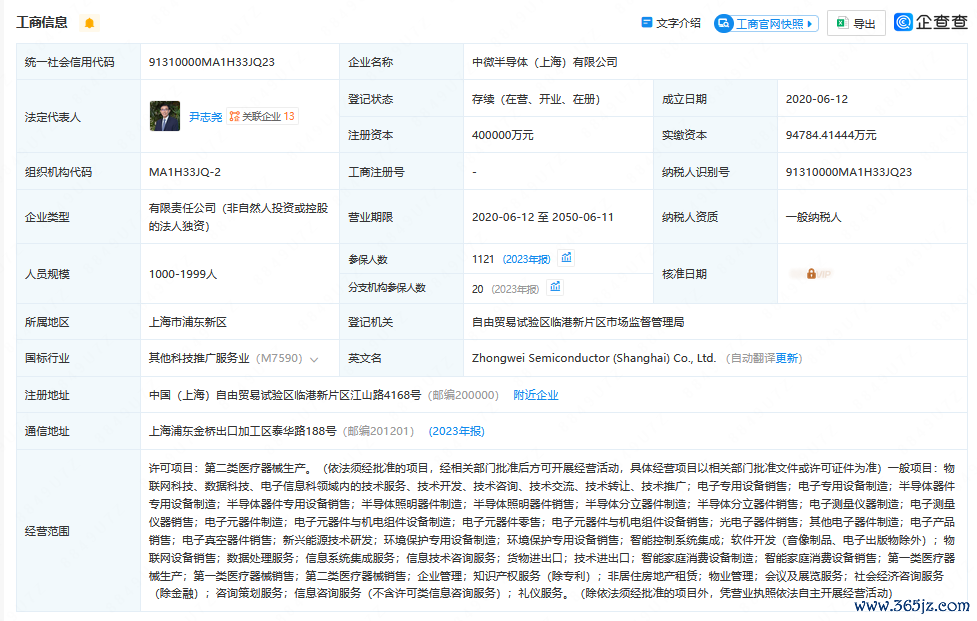Click the status 存续（在营、开业、在册）
Viewport: 977px width, 621px height.
pyautogui.click(x=536, y=99)
